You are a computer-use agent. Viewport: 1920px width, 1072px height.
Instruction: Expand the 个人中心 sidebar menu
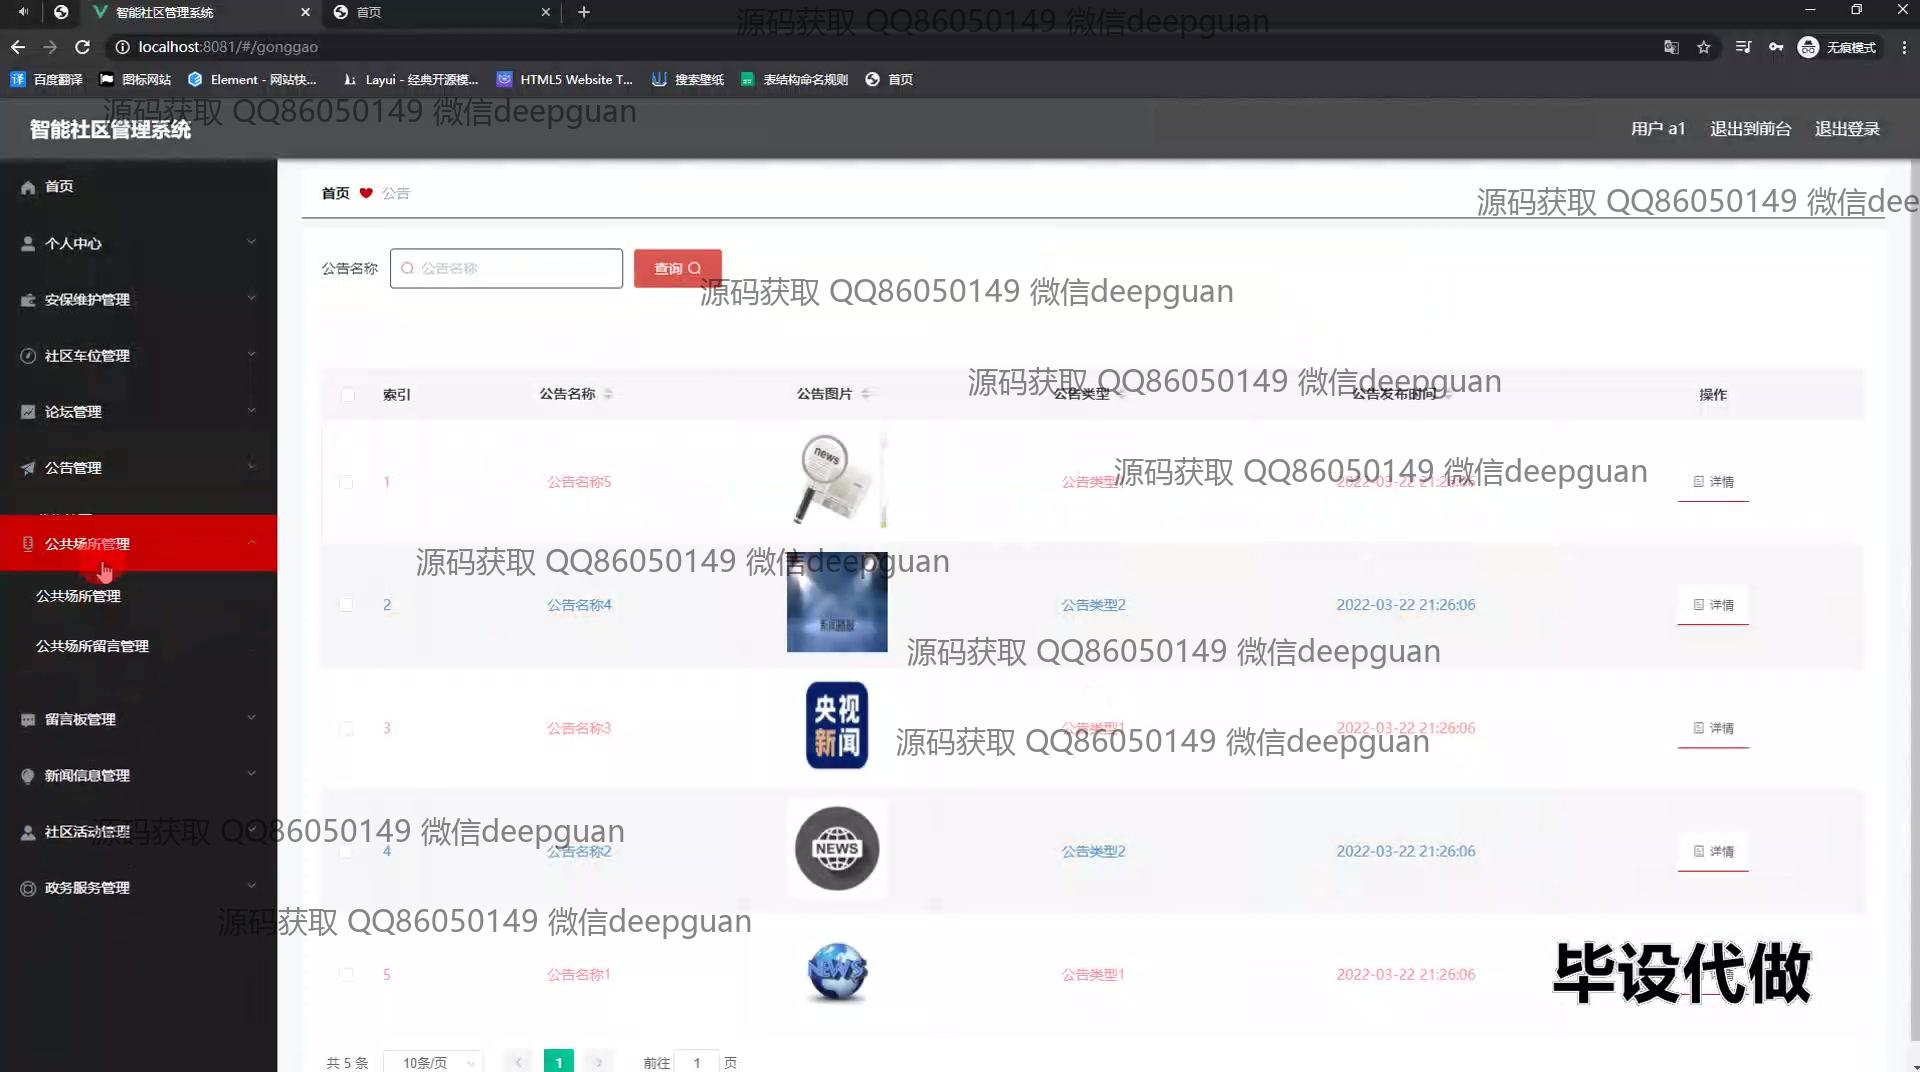[138, 243]
